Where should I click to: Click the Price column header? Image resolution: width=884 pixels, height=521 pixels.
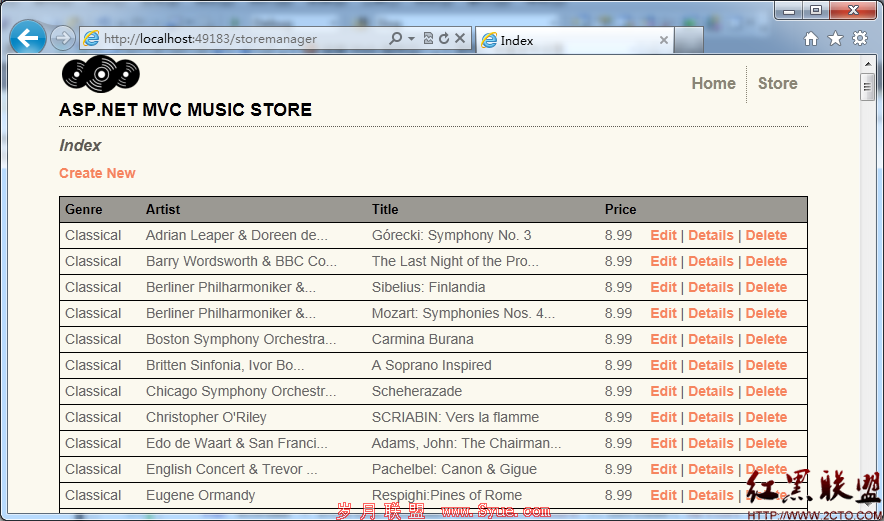620,209
